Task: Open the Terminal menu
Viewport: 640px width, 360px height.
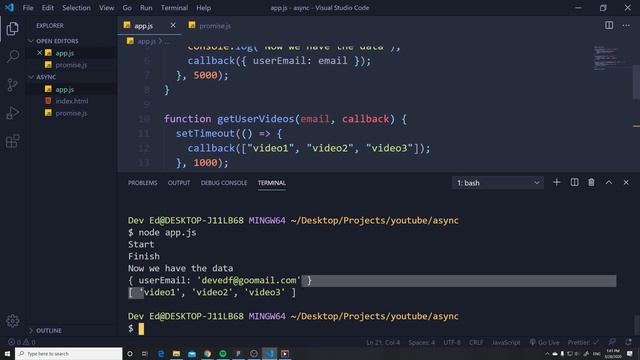Action: coord(174,8)
